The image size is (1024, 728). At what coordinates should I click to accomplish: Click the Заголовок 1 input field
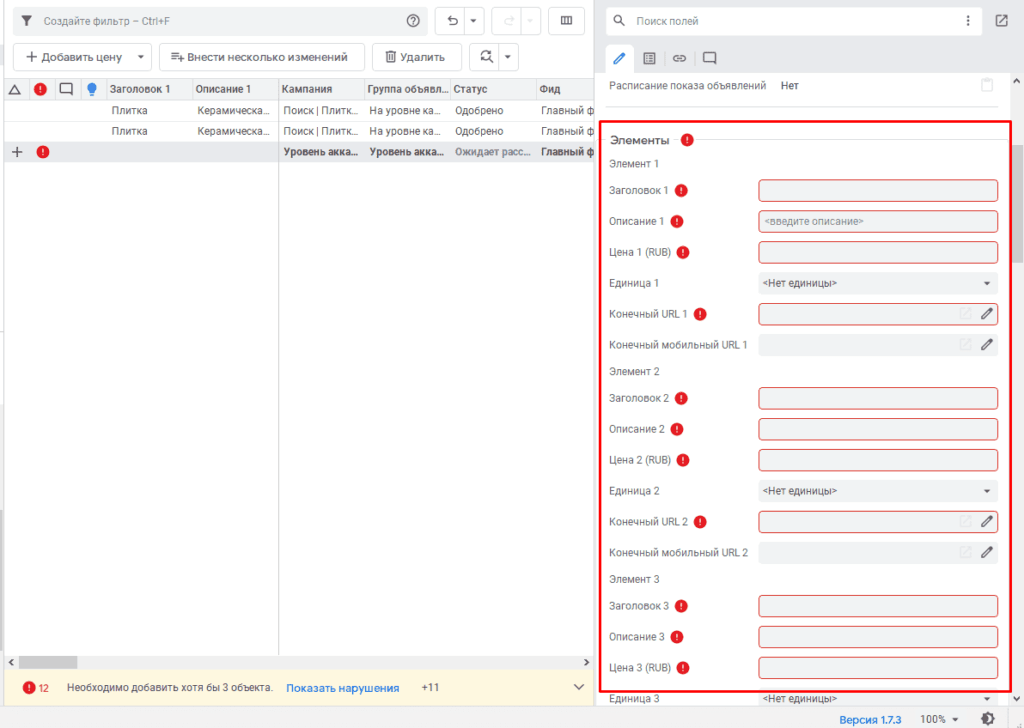click(x=878, y=191)
